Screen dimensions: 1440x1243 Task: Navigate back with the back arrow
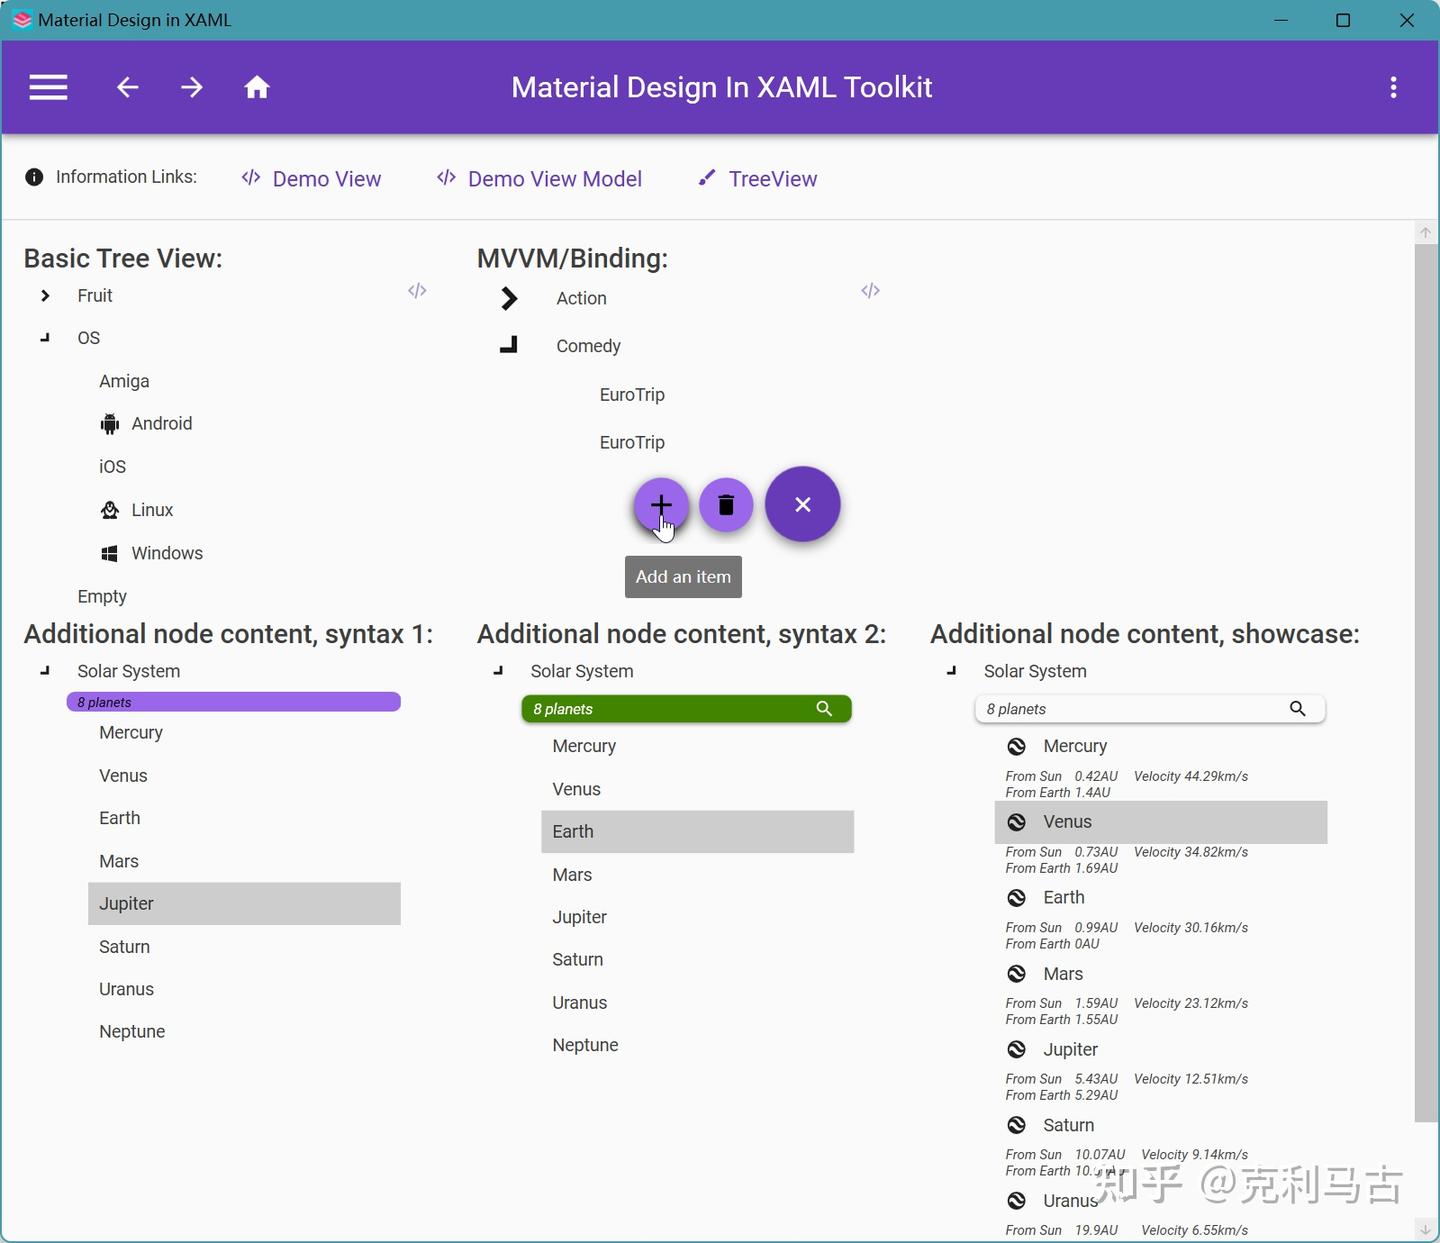(x=128, y=87)
